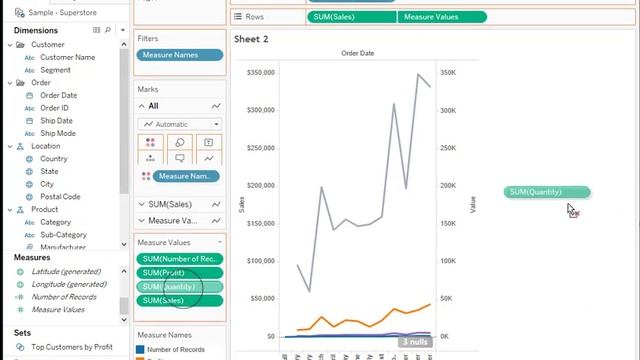Select the Ship Date field
The image size is (640, 360).
coord(56,120)
